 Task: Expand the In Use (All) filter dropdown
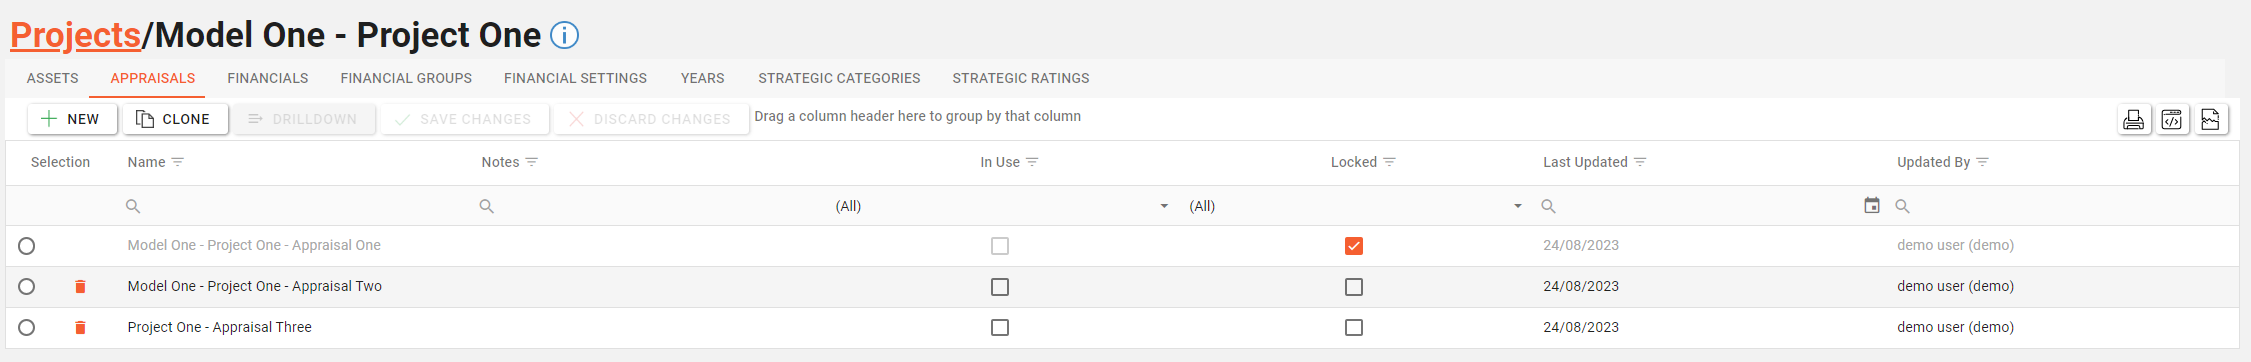(1164, 206)
